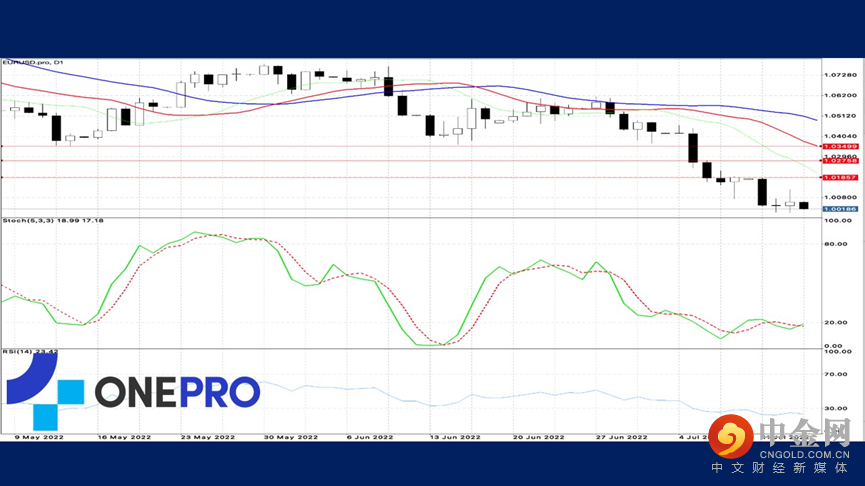Click the 30.00 RSI scale label
This screenshot has width=865, height=486.
click(x=836, y=408)
